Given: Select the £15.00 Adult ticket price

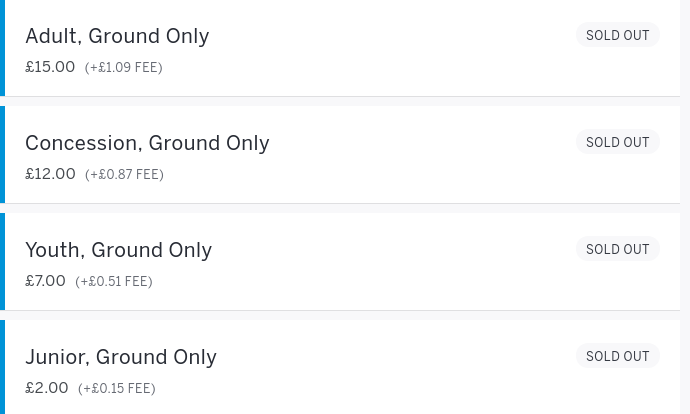Looking at the screenshot, I should click(x=50, y=67).
